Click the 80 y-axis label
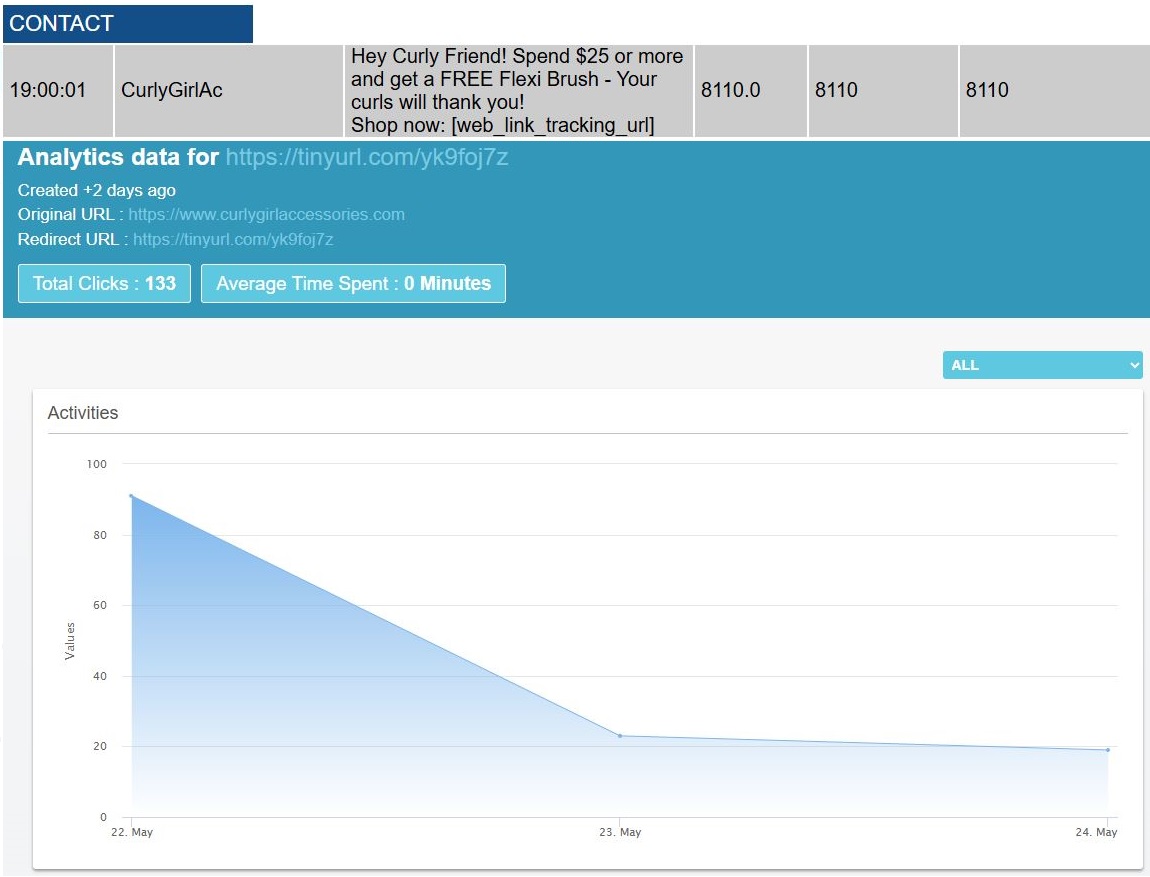This screenshot has height=877, width=1150. pos(100,535)
